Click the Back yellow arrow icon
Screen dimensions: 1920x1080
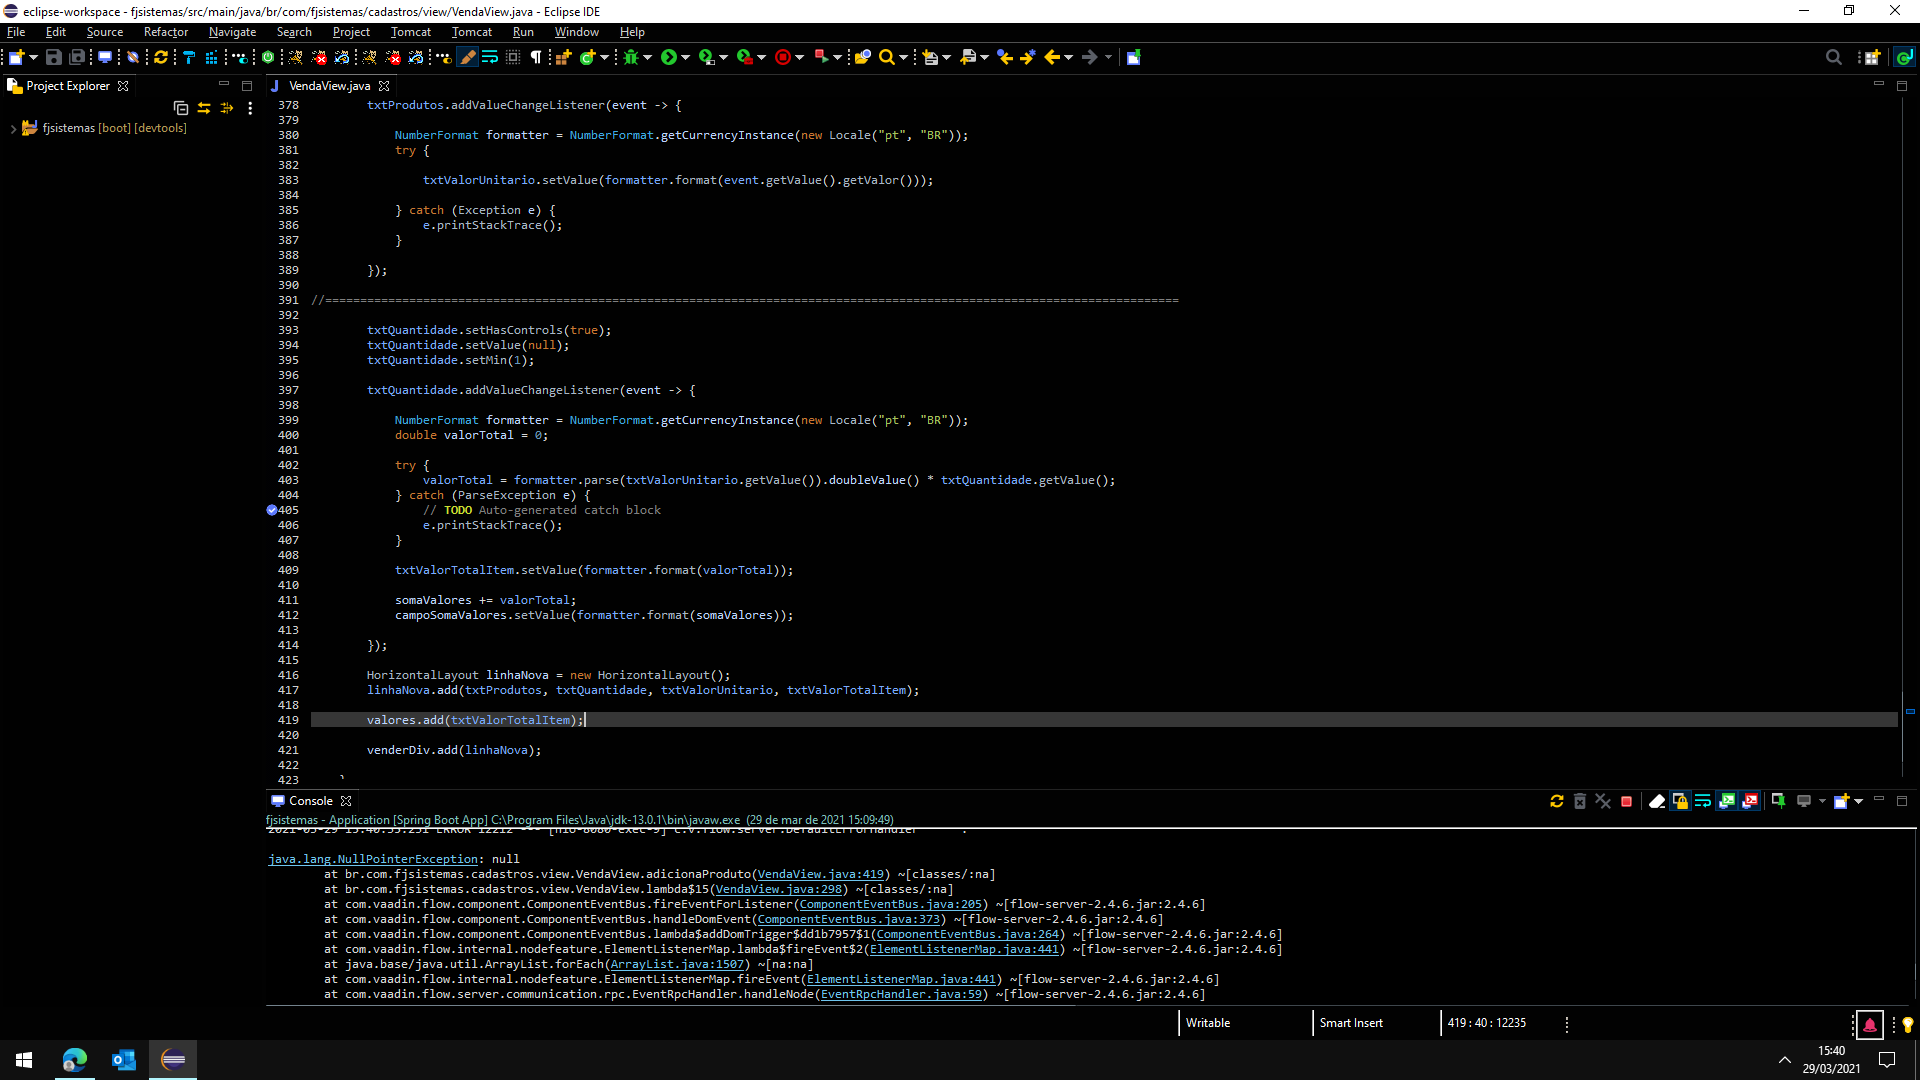point(1051,58)
